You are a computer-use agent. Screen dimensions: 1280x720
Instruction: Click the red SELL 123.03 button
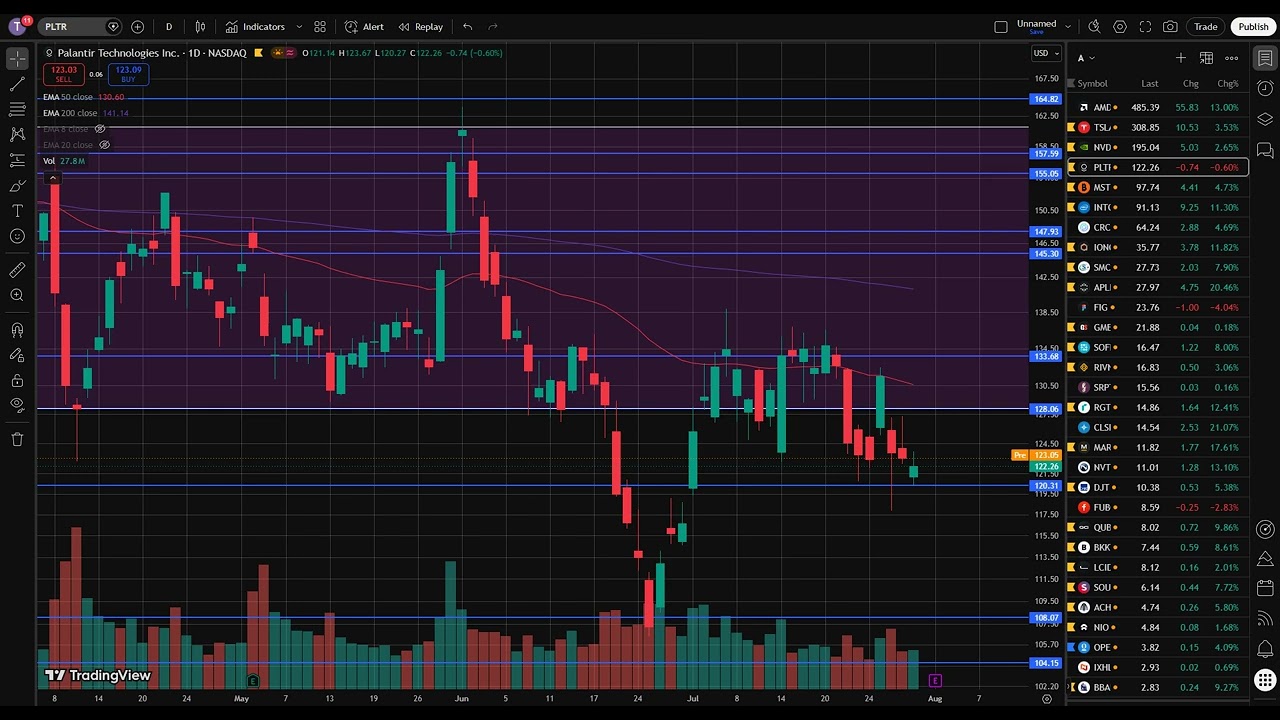pyautogui.click(x=64, y=74)
